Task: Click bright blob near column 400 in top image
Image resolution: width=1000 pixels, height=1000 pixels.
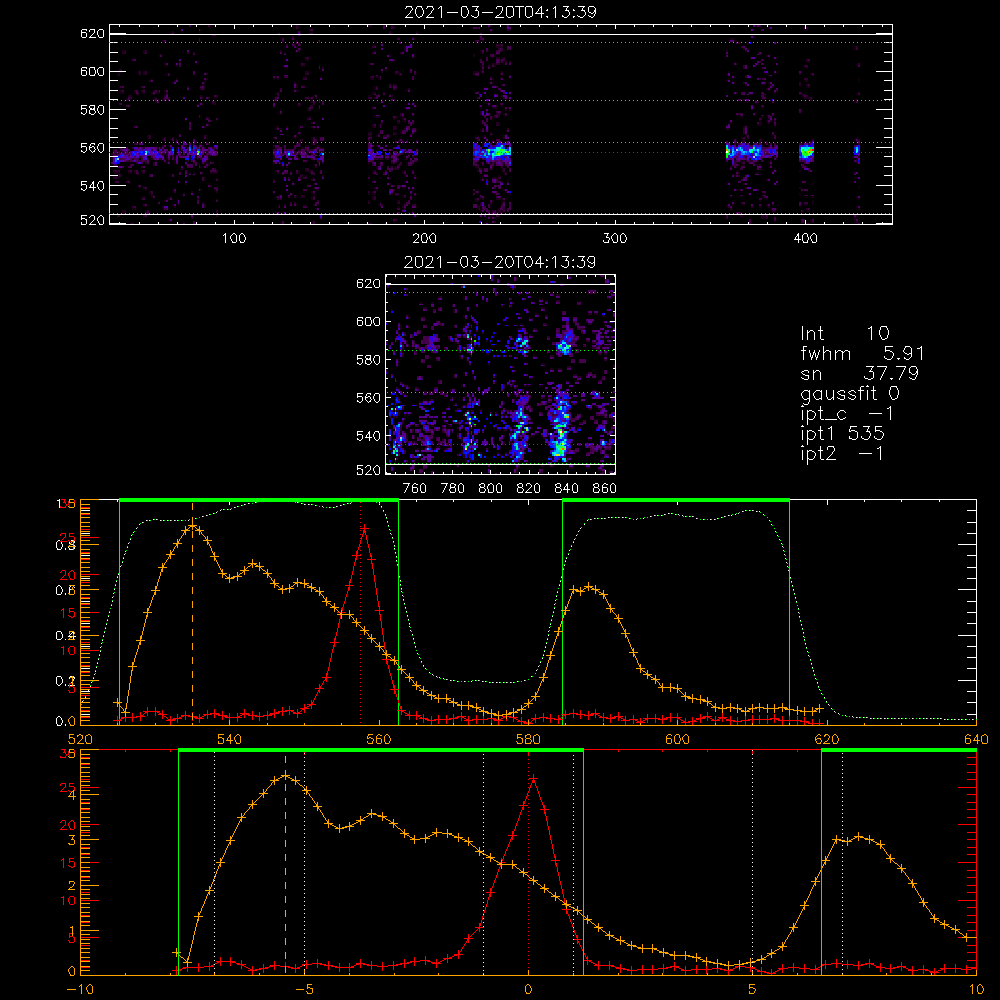Action: click(807, 152)
